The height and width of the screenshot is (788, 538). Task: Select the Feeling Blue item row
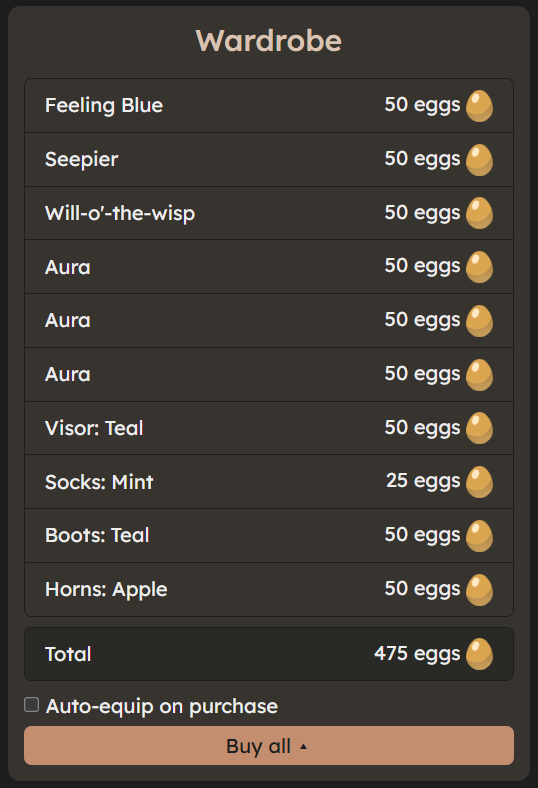tap(269, 106)
